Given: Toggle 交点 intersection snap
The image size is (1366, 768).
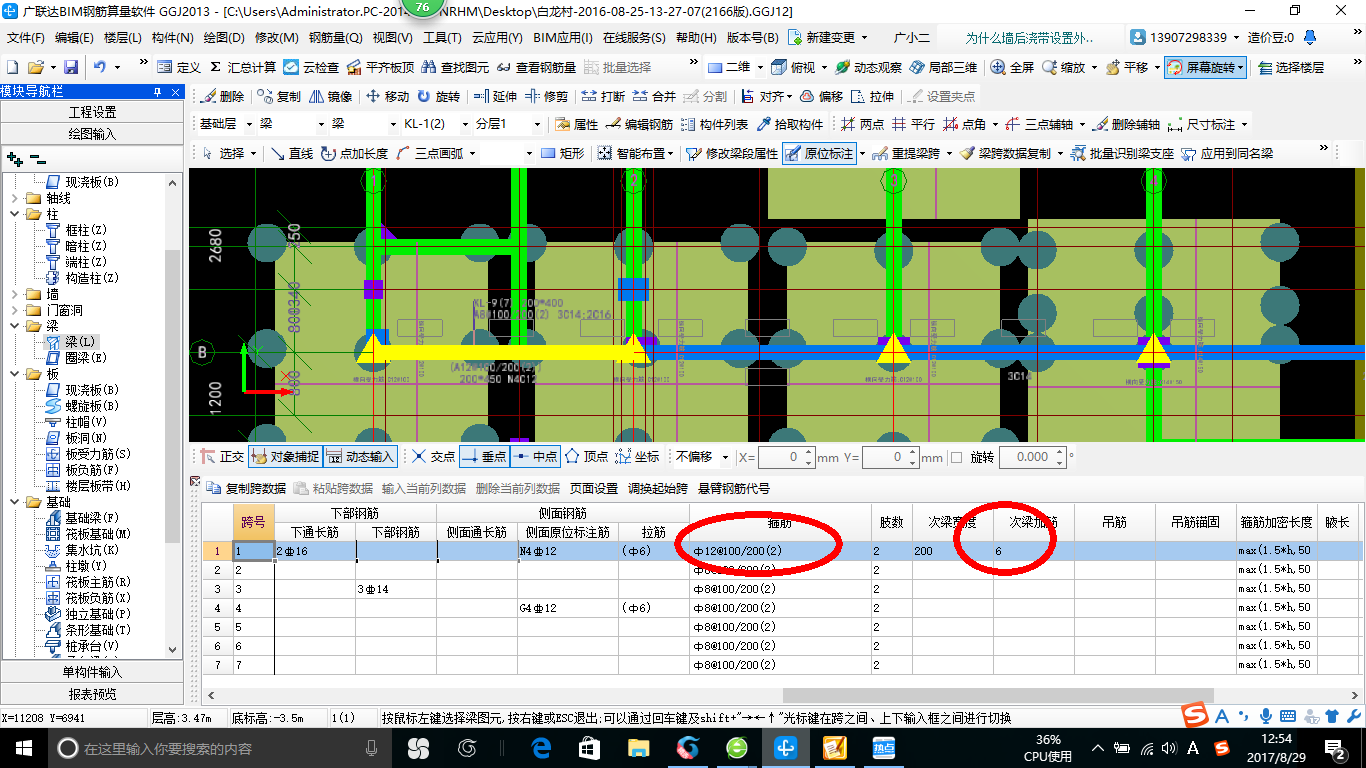Looking at the screenshot, I should click(433, 457).
